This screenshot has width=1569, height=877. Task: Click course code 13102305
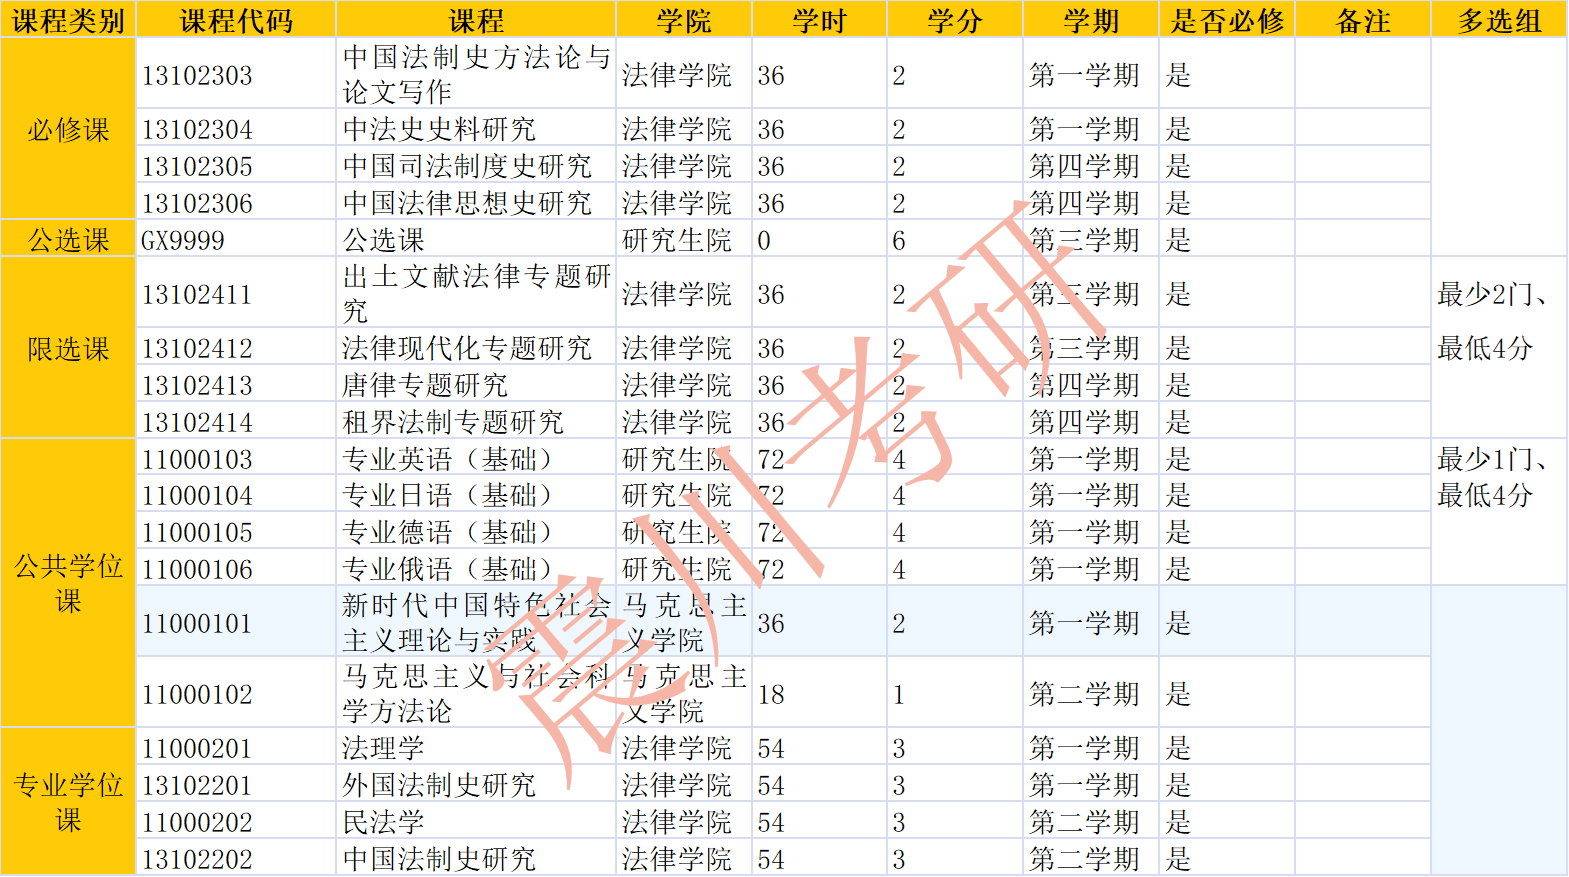197,166
